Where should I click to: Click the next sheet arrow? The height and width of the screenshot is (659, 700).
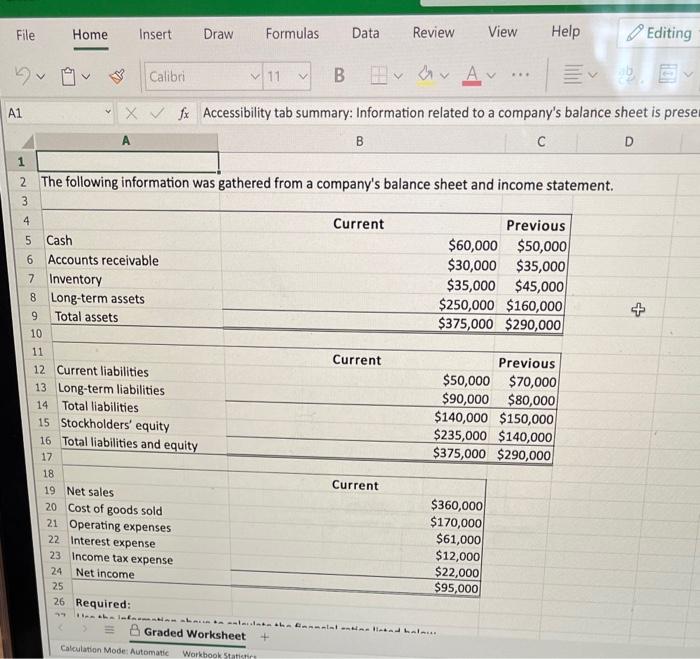(x=85, y=629)
